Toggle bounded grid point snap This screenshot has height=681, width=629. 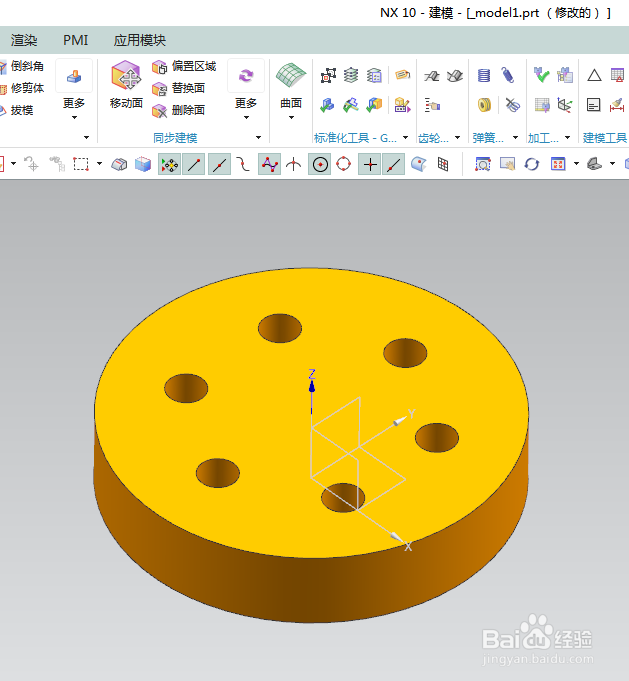(443, 164)
